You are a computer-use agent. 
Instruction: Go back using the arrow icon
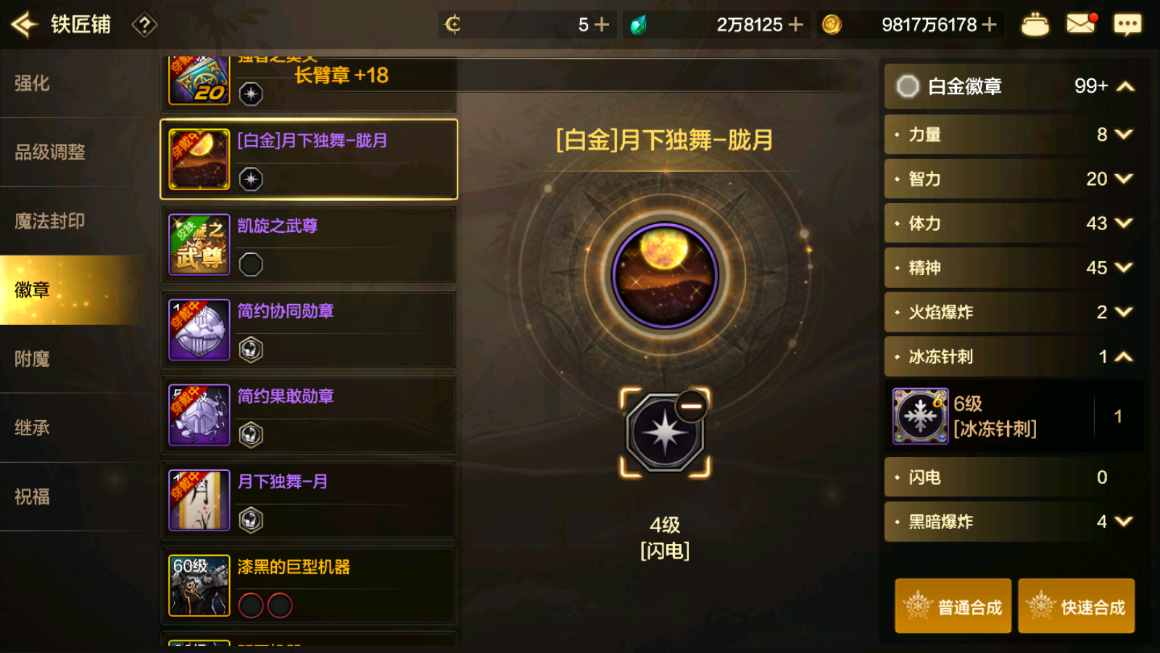tap(24, 24)
